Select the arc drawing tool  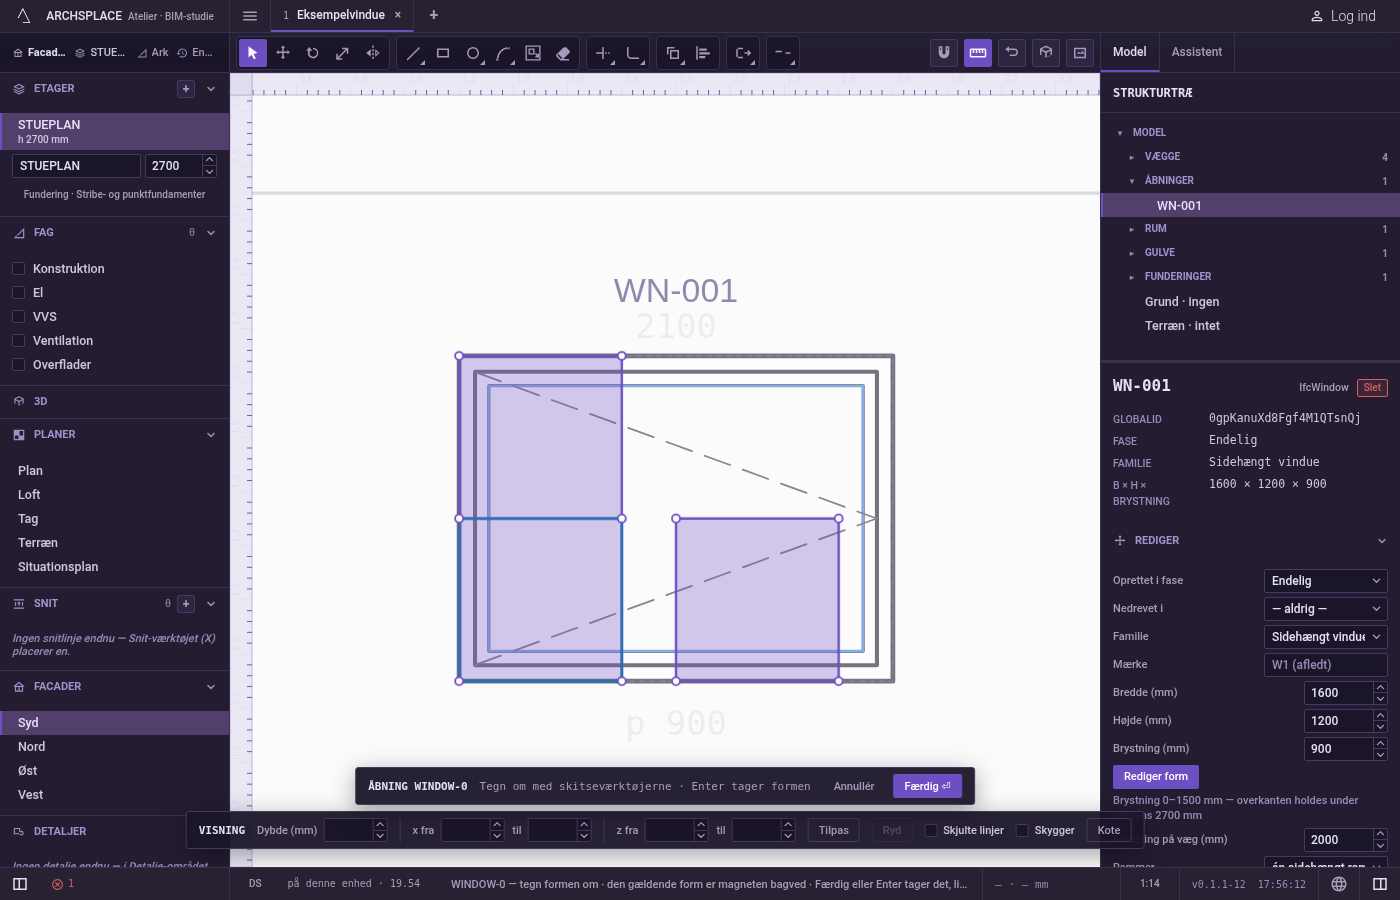(x=503, y=53)
